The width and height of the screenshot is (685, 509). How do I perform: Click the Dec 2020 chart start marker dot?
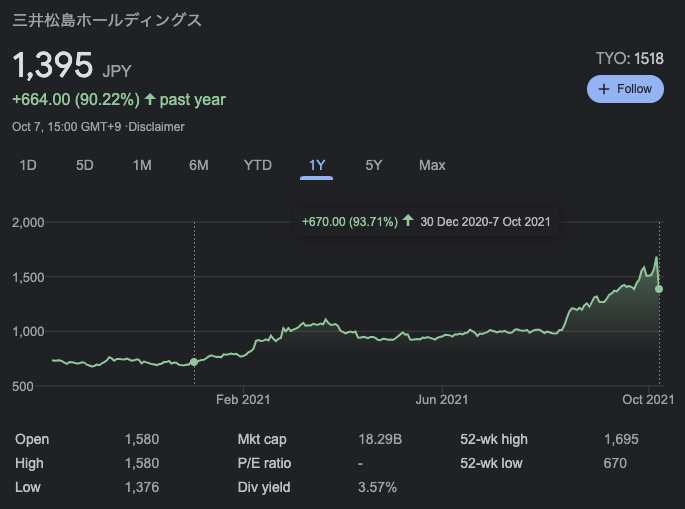(x=194, y=362)
